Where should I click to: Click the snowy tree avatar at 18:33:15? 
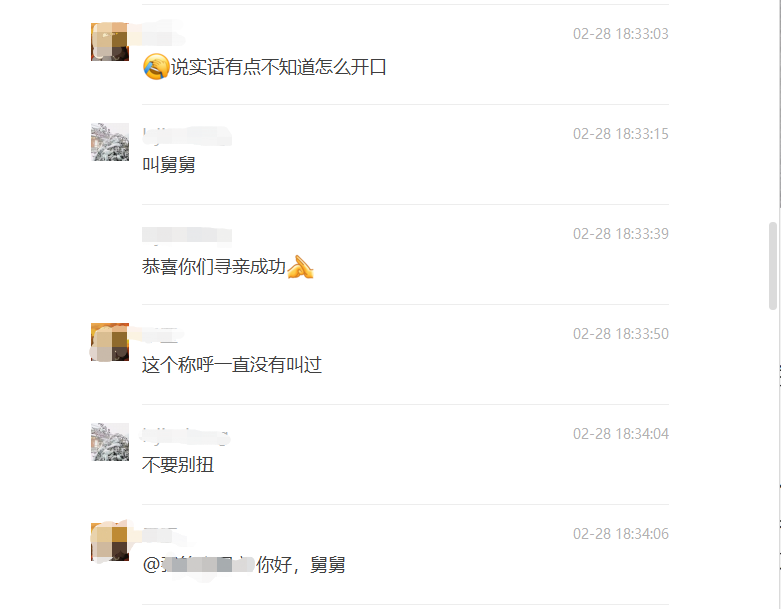(x=110, y=142)
